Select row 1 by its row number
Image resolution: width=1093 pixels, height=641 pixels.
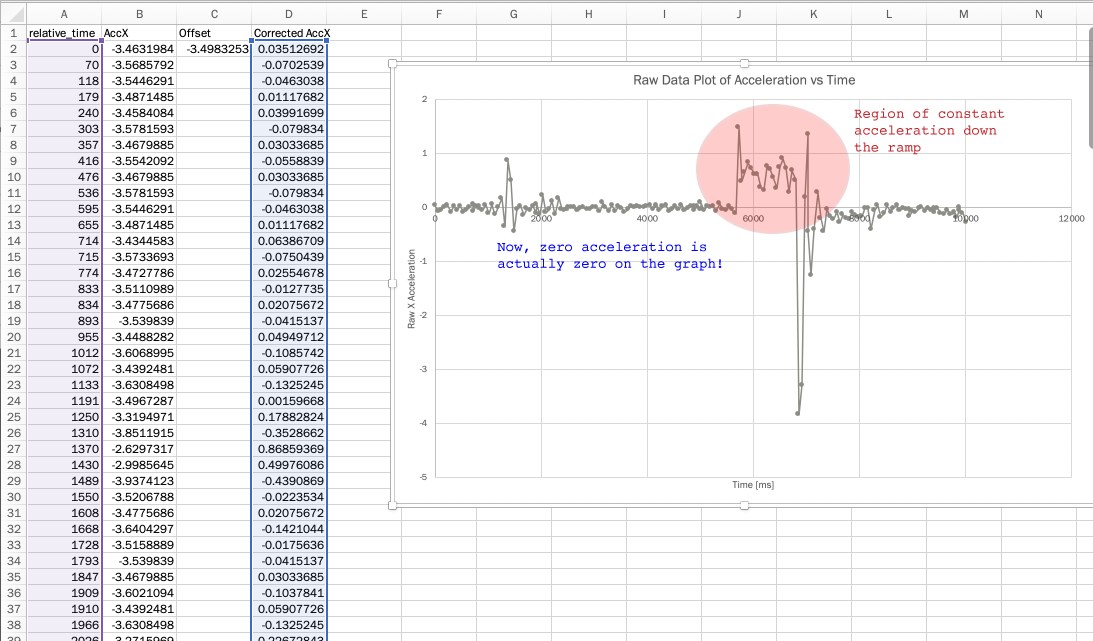pyautogui.click(x=13, y=33)
